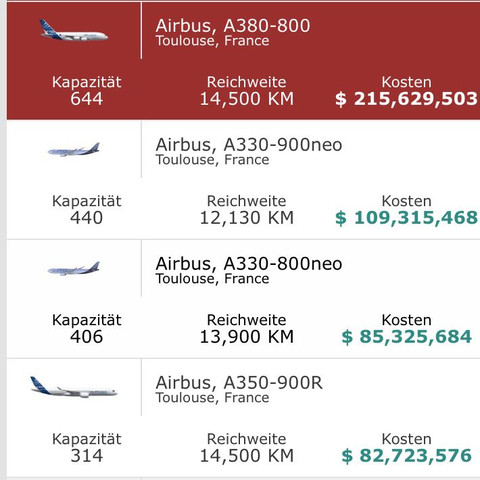This screenshot has height=480, width=480.
Task: Click capacity 406 of the A330-800neo
Action: click(x=86, y=337)
